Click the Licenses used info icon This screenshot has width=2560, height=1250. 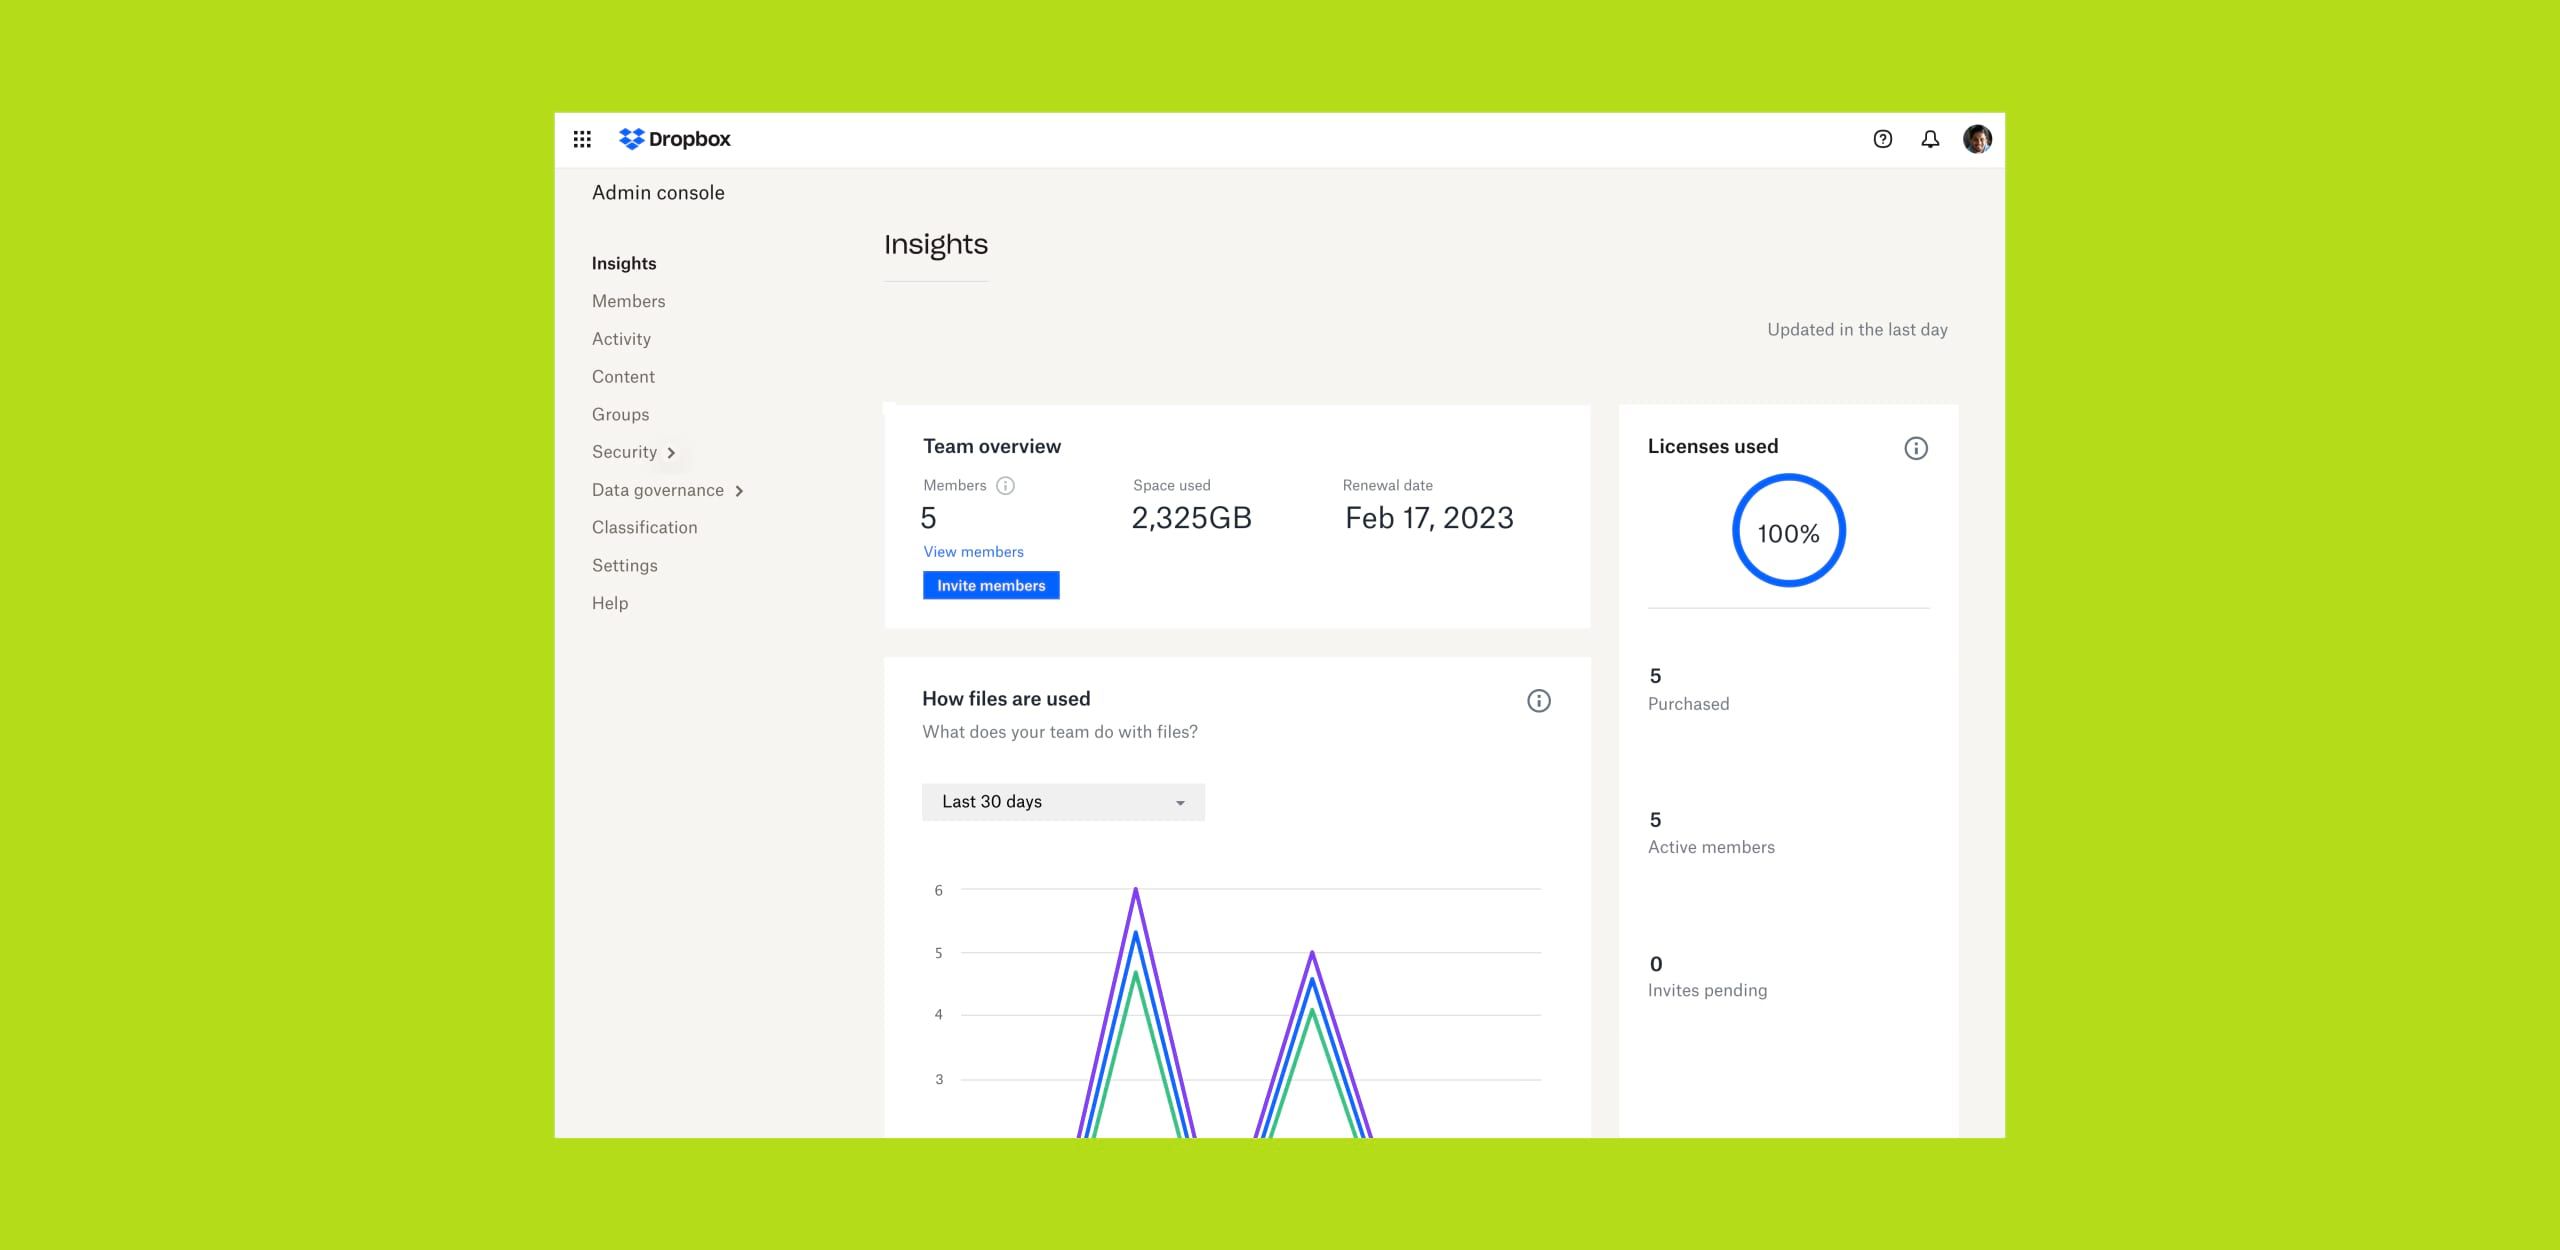pos(1915,448)
